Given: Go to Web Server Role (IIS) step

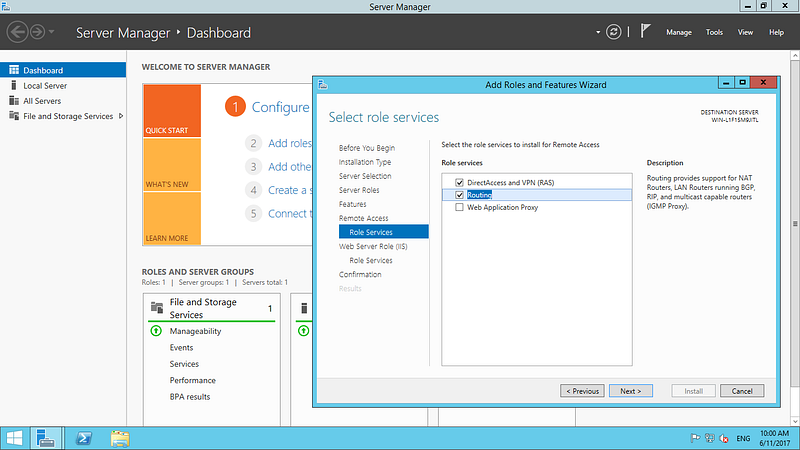Looking at the screenshot, I should click(373, 246).
